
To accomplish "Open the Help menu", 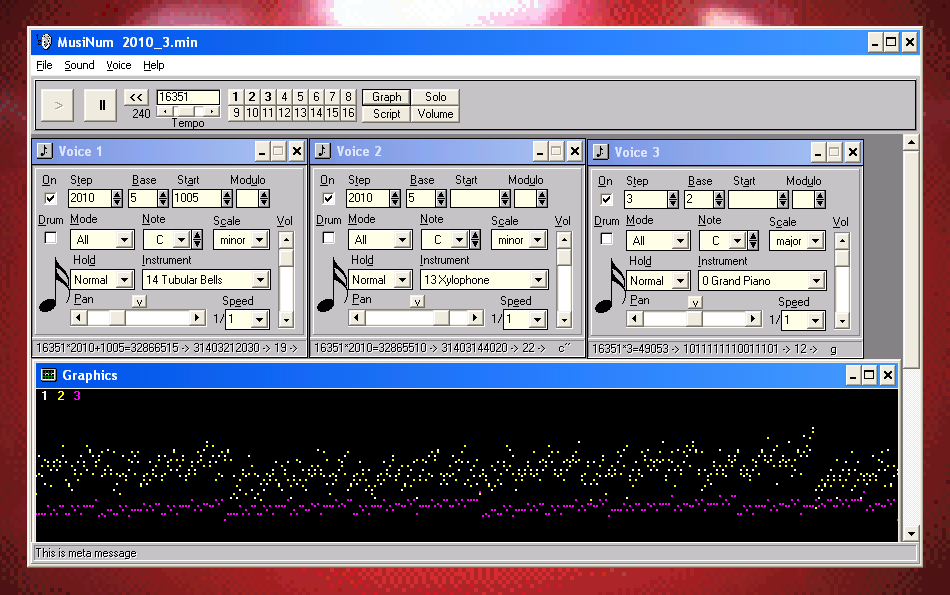I will [153, 65].
